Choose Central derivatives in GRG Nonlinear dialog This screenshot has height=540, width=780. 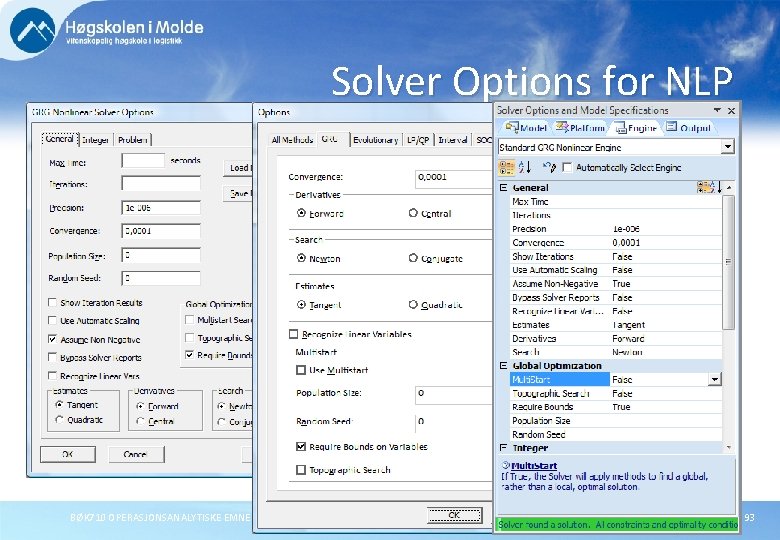pyautogui.click(x=140, y=421)
